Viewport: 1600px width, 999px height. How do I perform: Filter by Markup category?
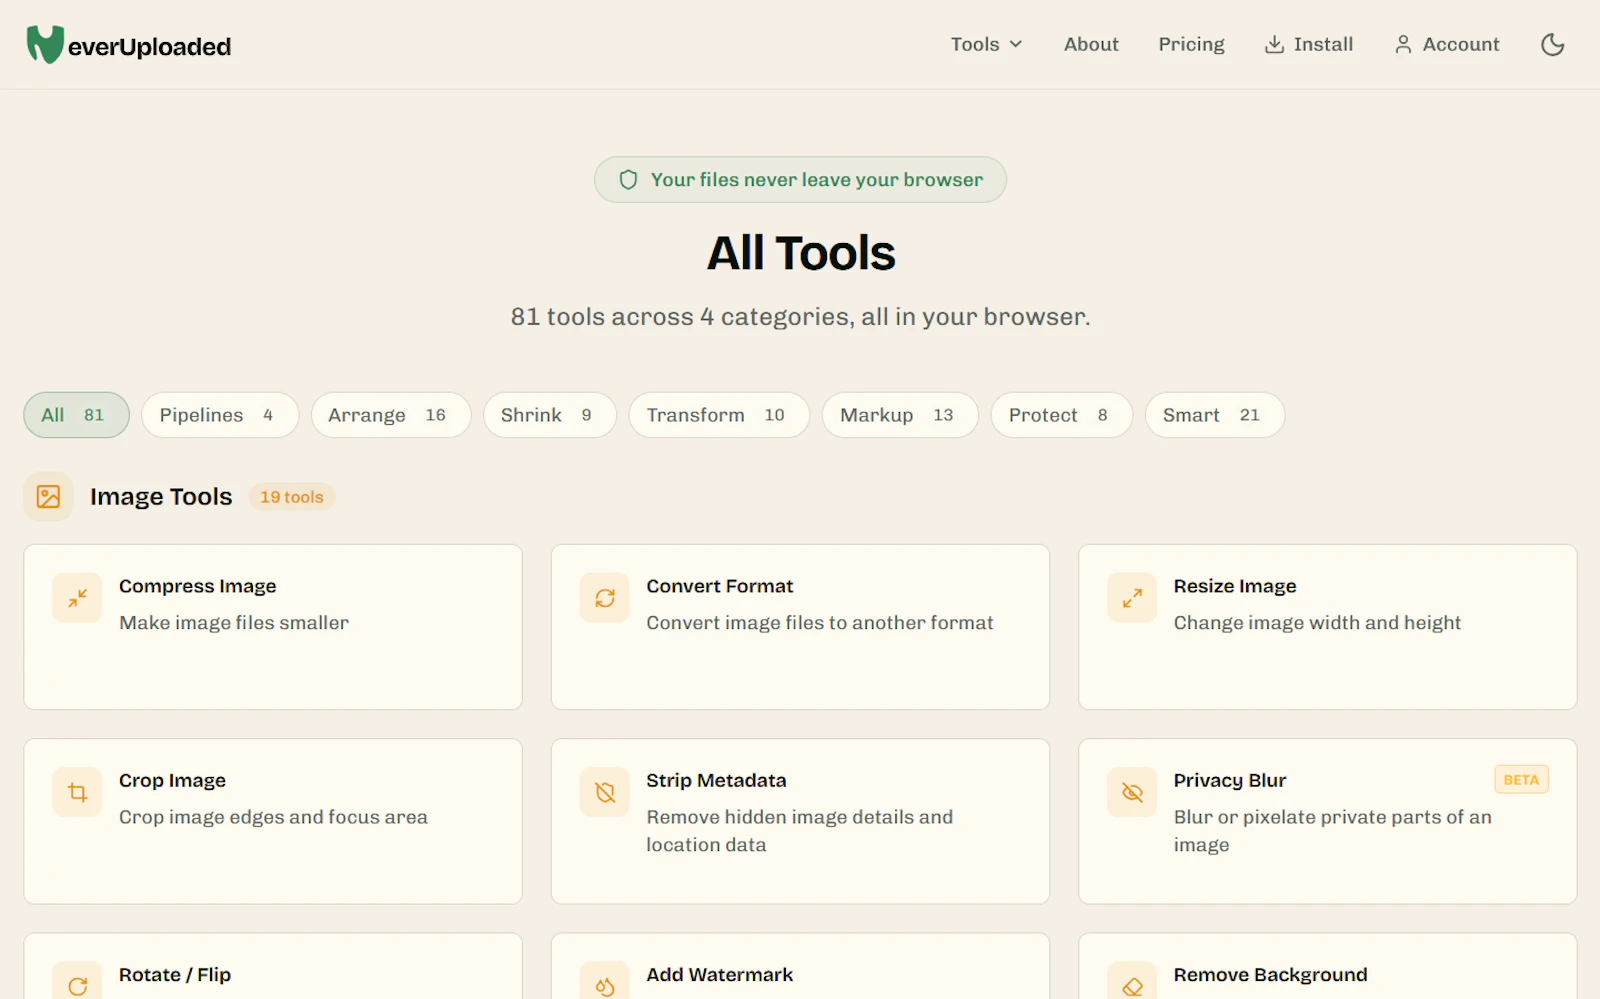click(x=900, y=415)
